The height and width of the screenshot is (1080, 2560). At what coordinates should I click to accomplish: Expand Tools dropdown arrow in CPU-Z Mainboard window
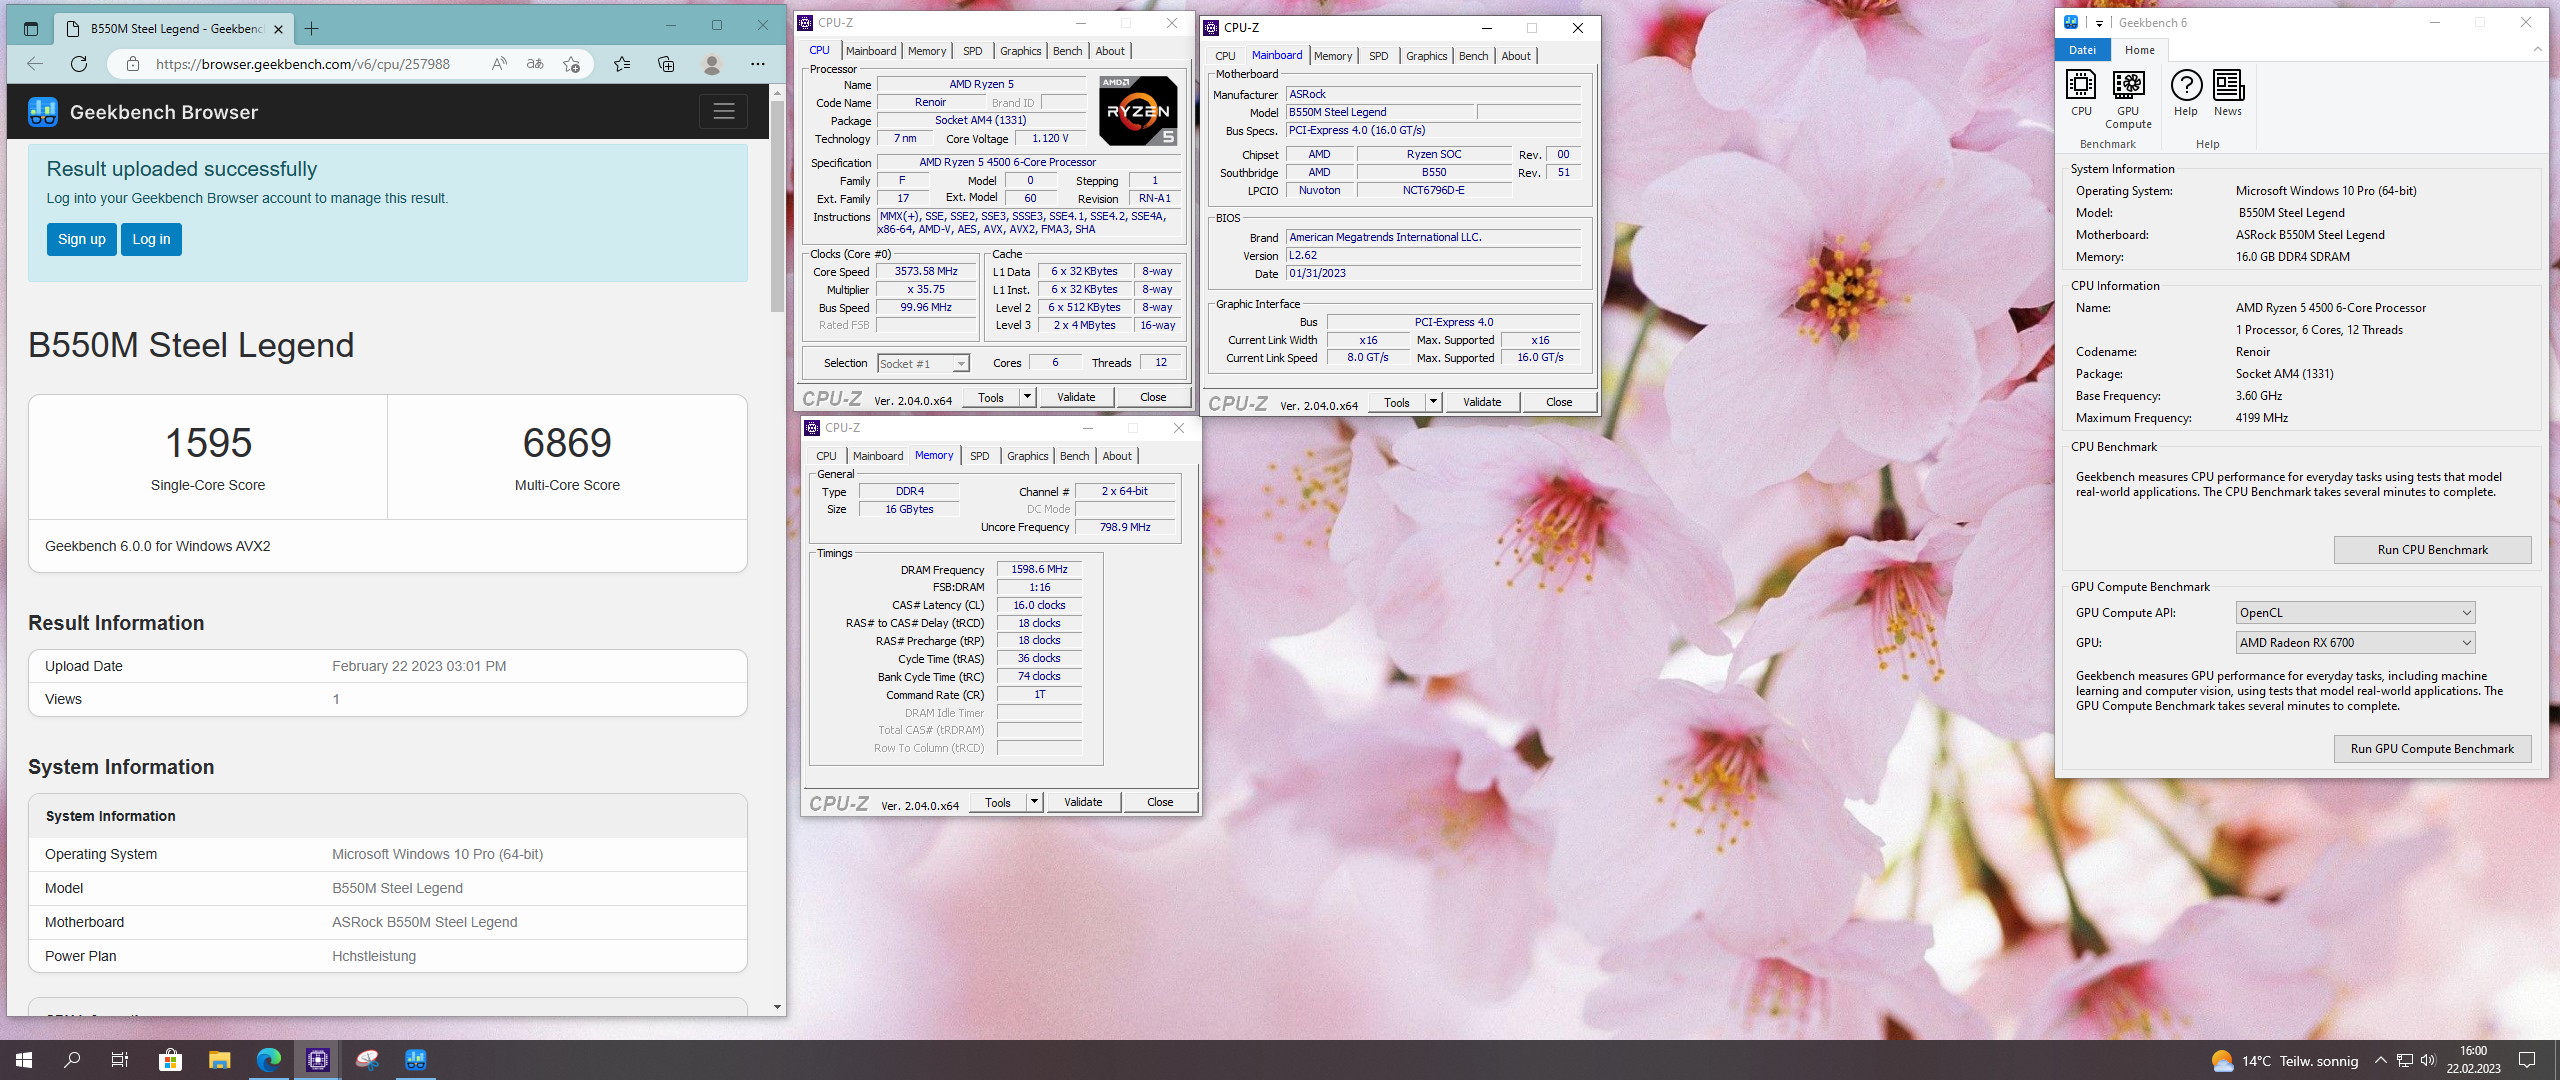point(1433,402)
